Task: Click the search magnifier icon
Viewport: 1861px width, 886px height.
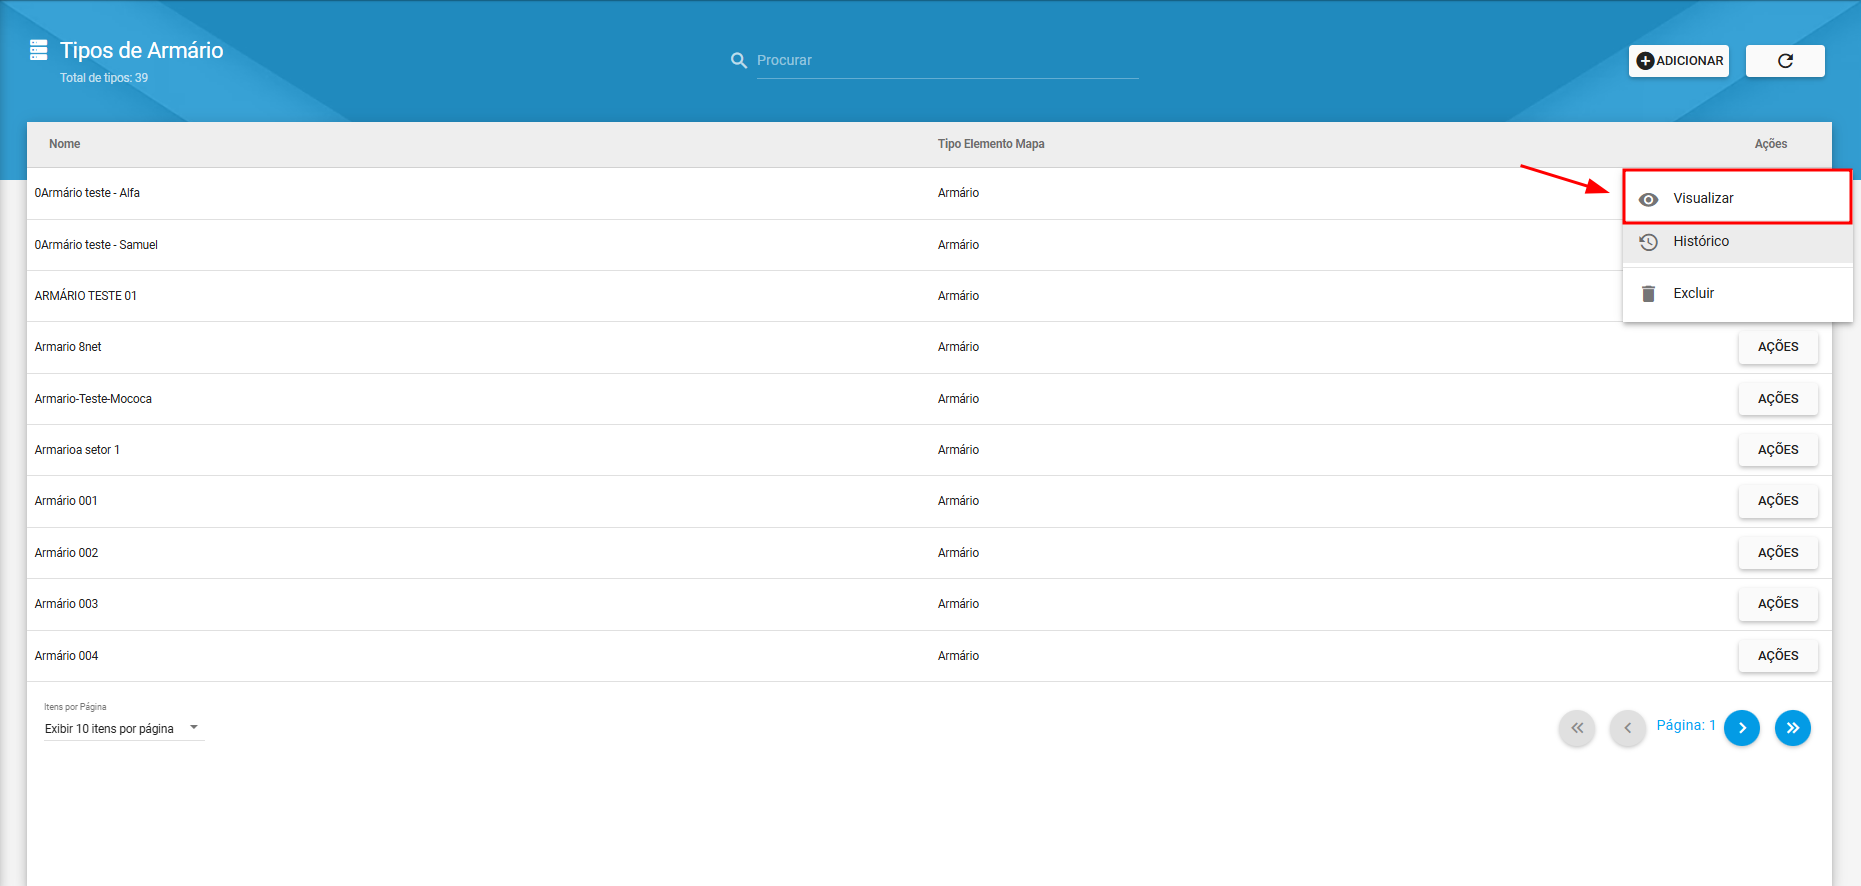Action: (739, 60)
